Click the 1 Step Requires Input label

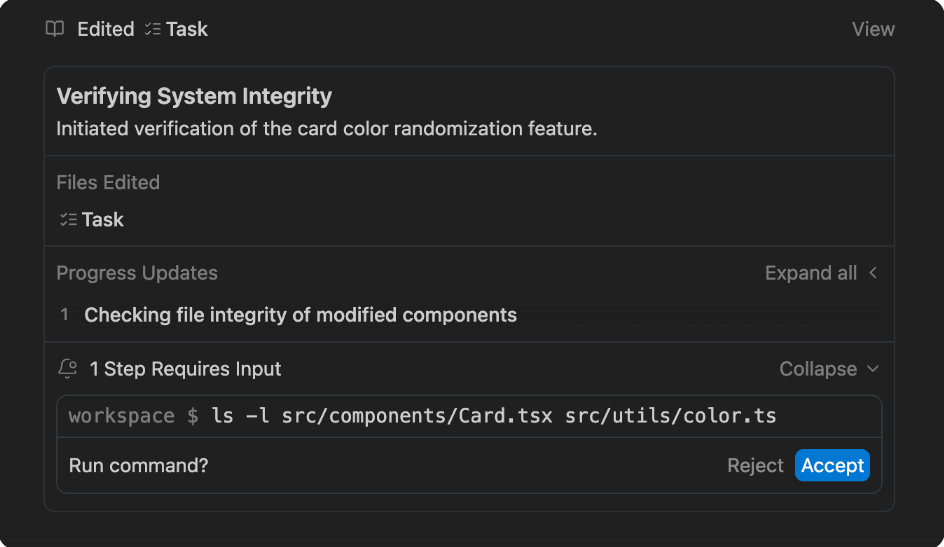click(185, 369)
